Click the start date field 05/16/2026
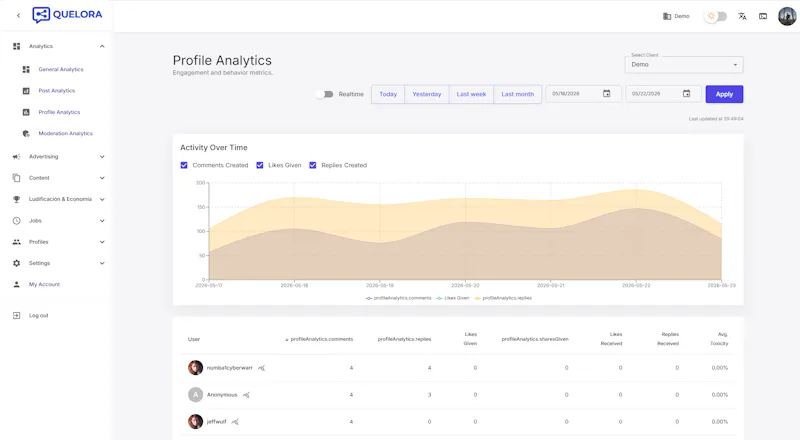Viewport: 800px width, 440px height. 583,94
